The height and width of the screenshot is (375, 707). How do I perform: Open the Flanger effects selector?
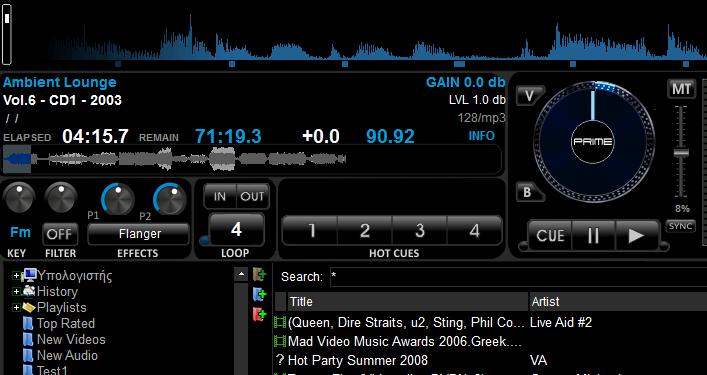click(139, 234)
